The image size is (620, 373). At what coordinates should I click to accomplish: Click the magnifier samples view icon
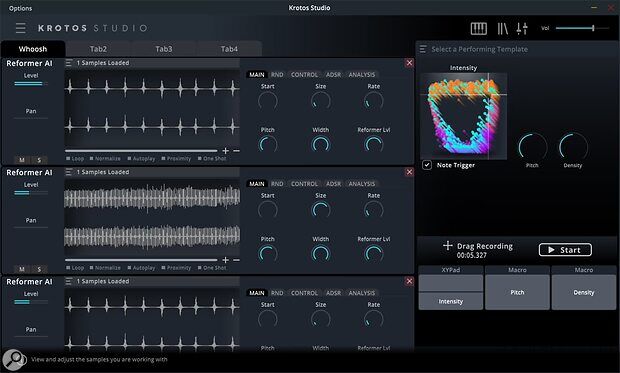click(x=14, y=359)
